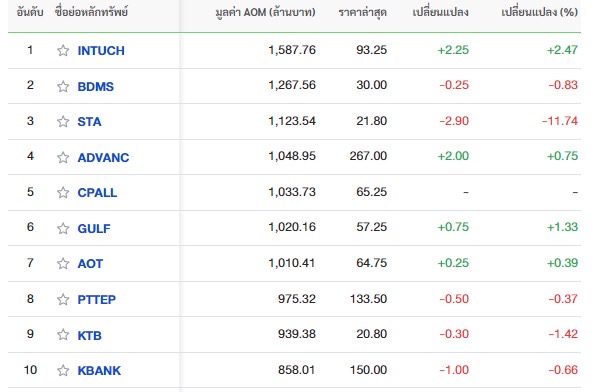Open the BDMS stock page
This screenshot has height=392, width=600.
click(x=96, y=87)
